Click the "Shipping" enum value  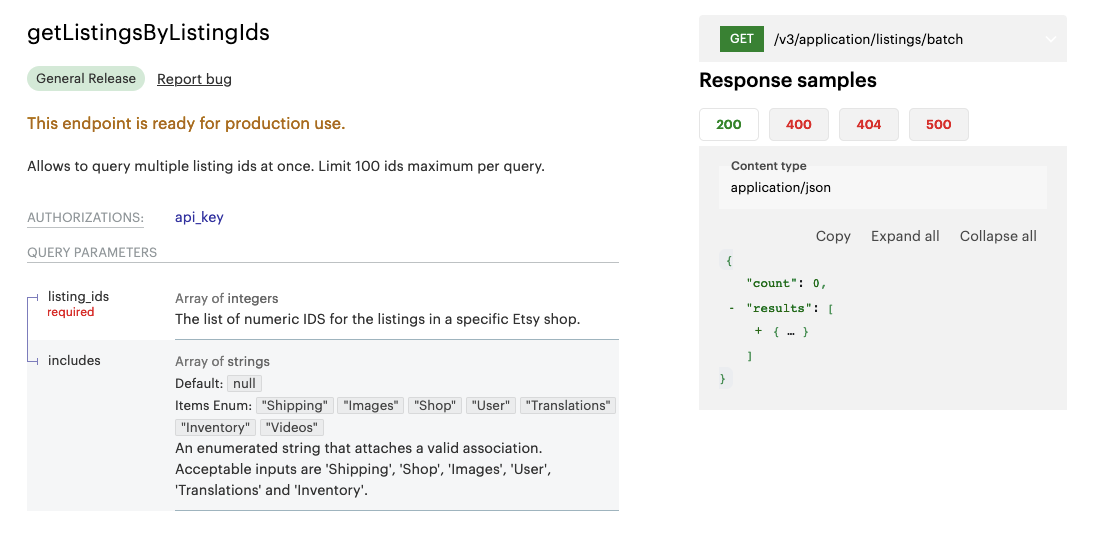click(x=295, y=406)
